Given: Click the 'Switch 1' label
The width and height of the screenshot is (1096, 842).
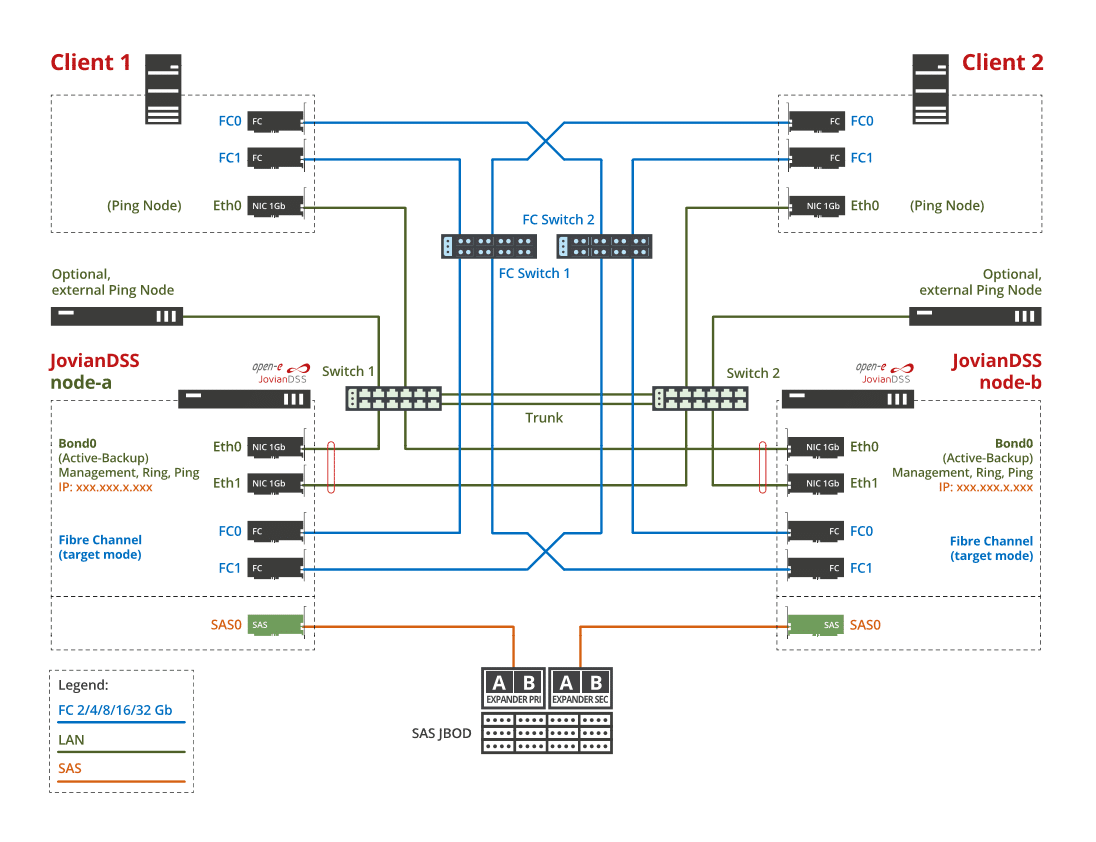Looking at the screenshot, I should 348,371.
